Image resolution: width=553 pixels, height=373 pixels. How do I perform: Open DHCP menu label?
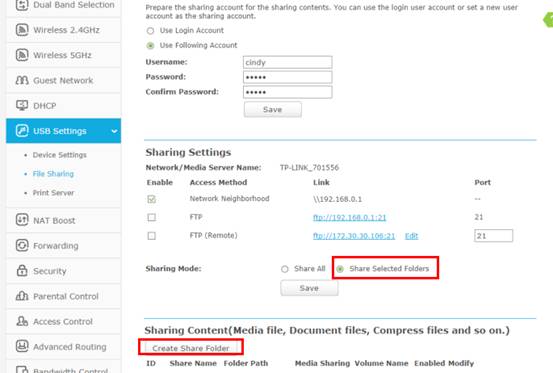45,106
